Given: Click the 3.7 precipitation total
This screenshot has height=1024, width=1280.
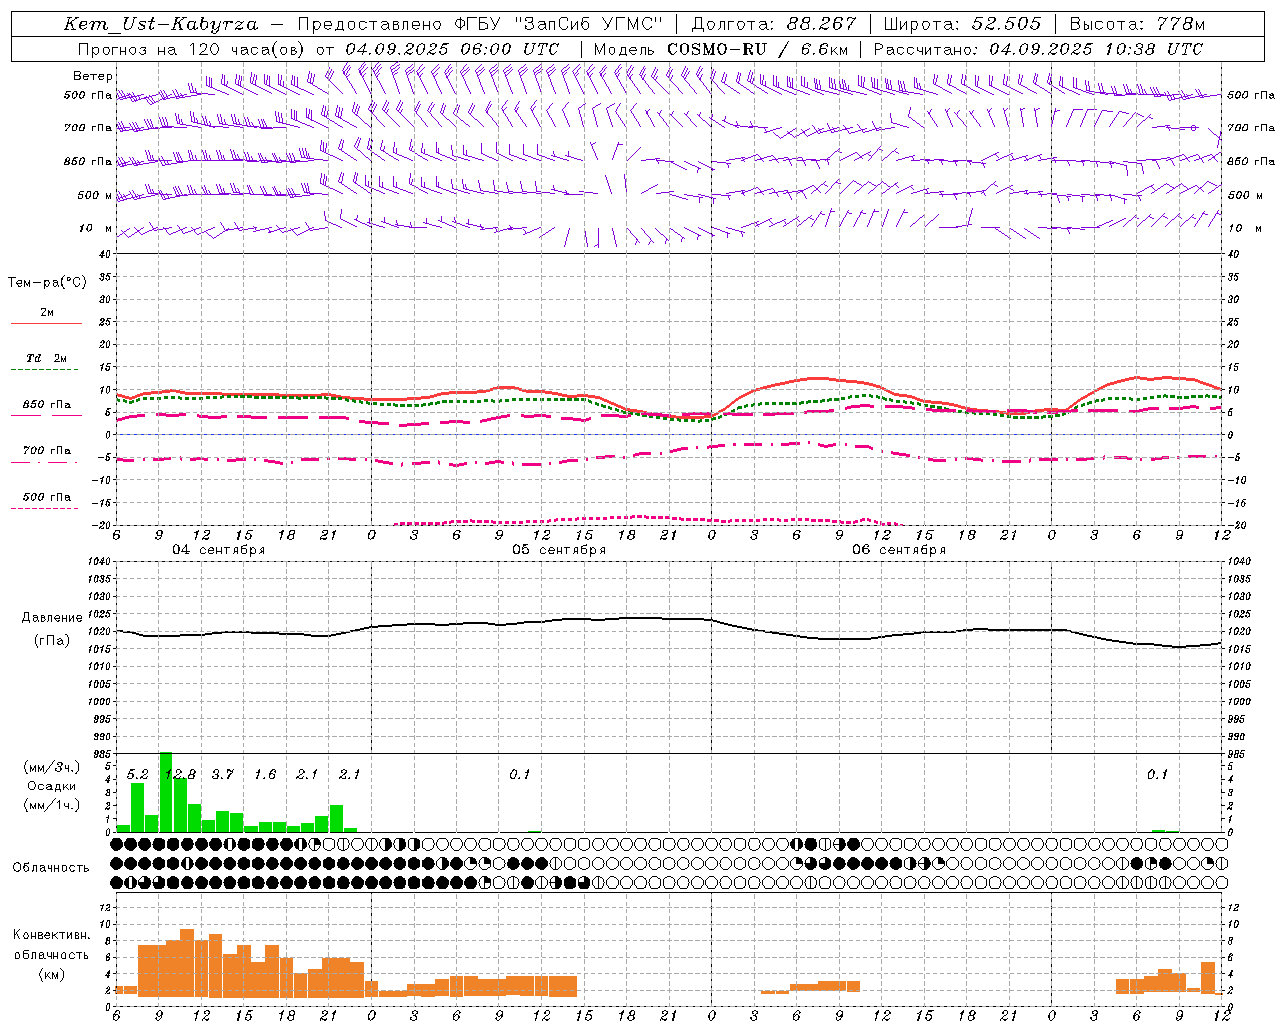Looking at the screenshot, I should pyautogui.click(x=222, y=775).
